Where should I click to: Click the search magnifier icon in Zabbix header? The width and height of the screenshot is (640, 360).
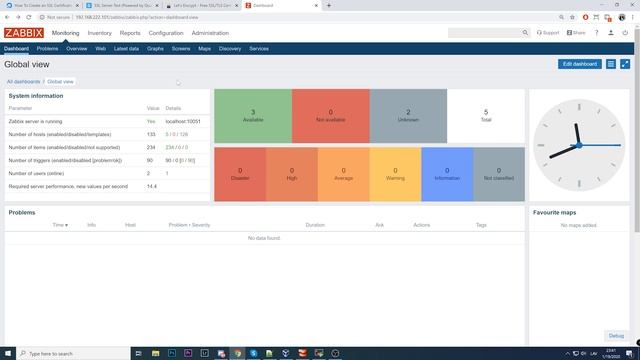click(x=525, y=33)
